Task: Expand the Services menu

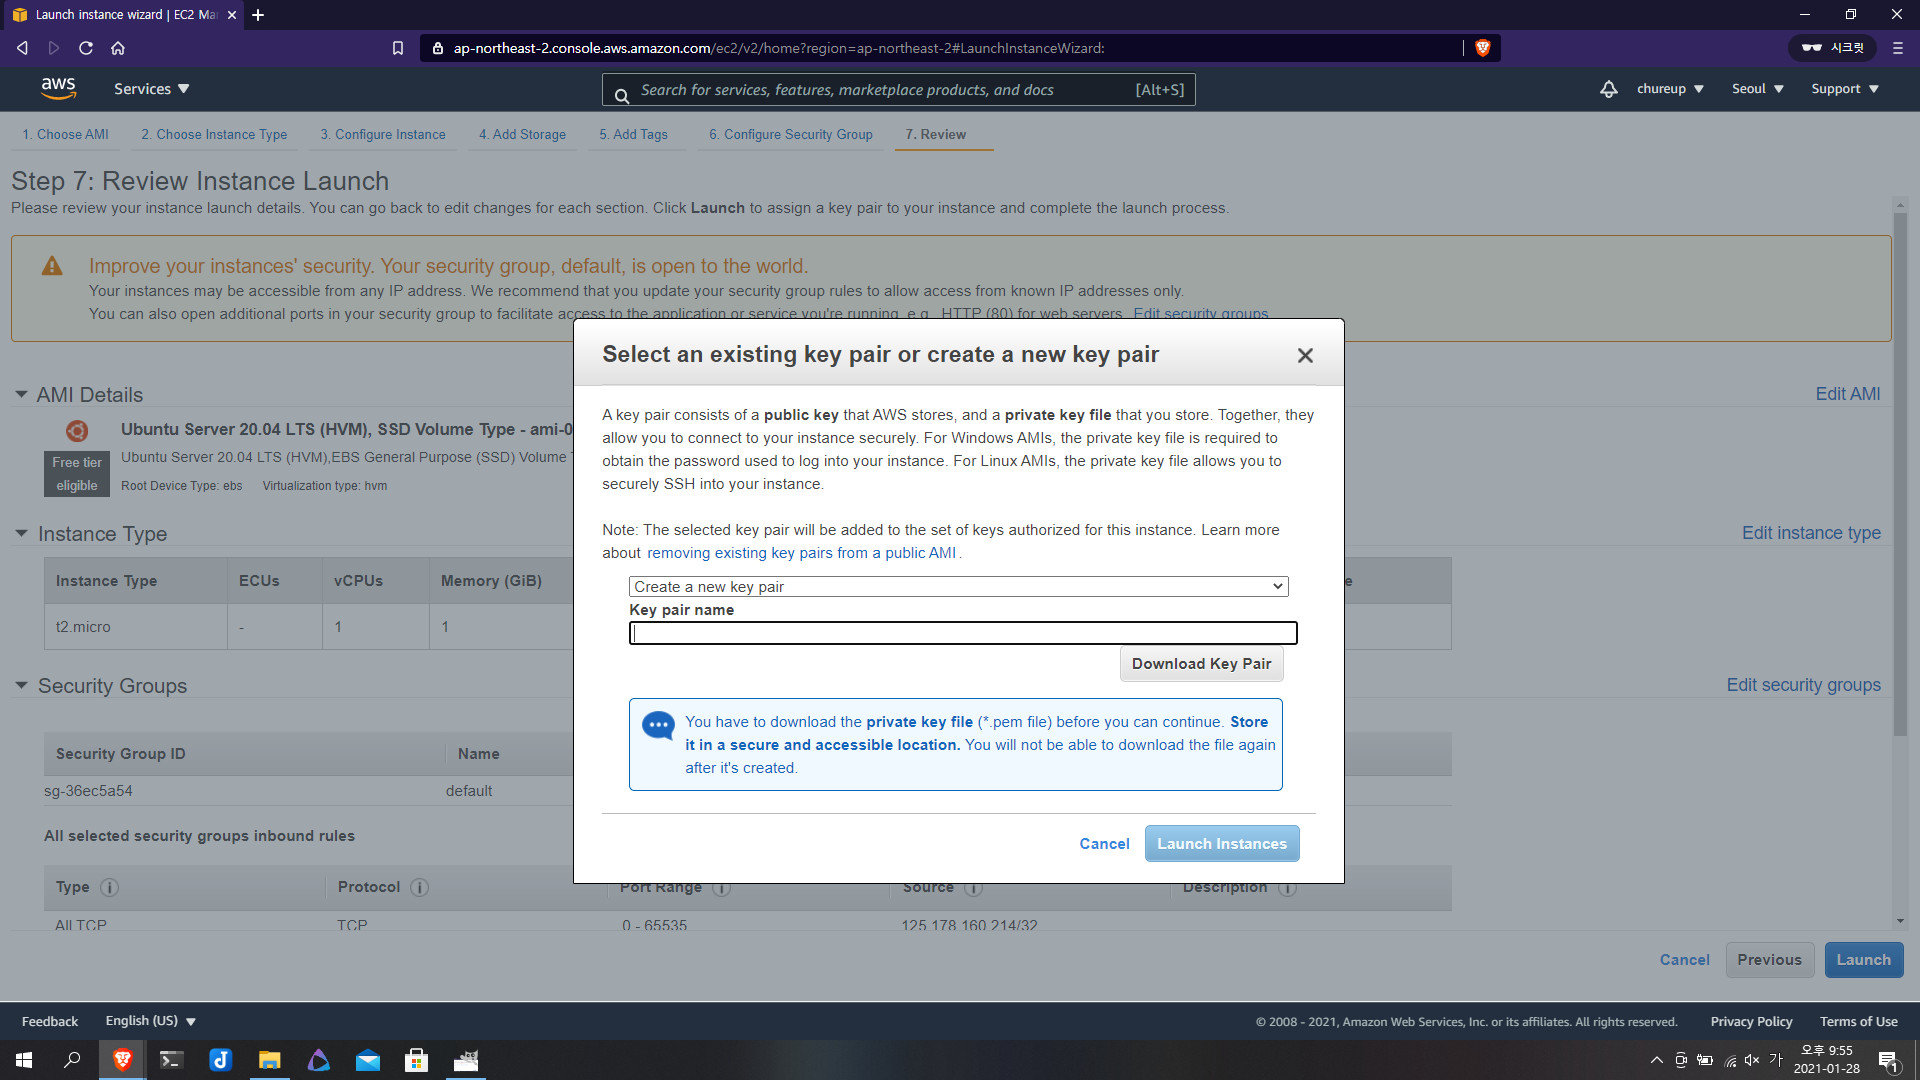Action: pos(151,89)
